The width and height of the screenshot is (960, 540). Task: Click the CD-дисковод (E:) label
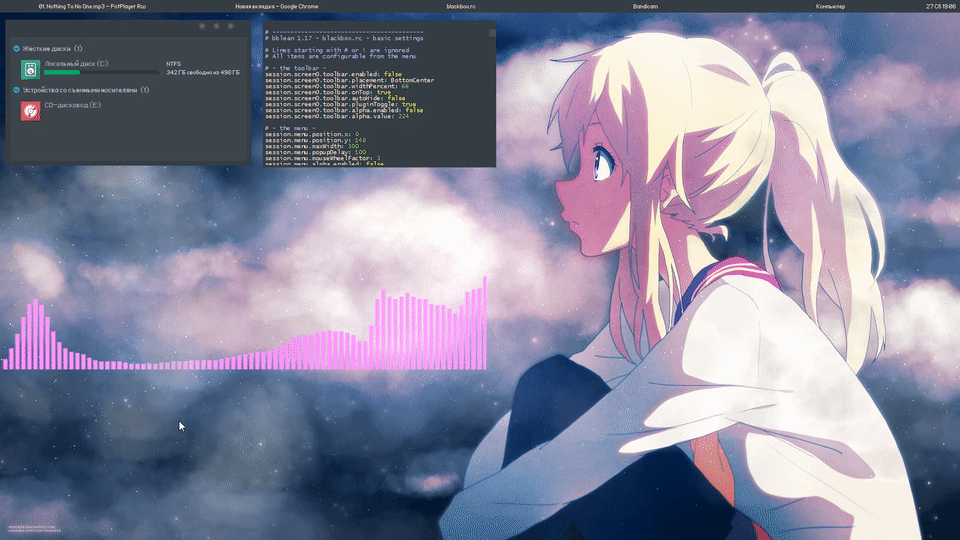pos(72,105)
